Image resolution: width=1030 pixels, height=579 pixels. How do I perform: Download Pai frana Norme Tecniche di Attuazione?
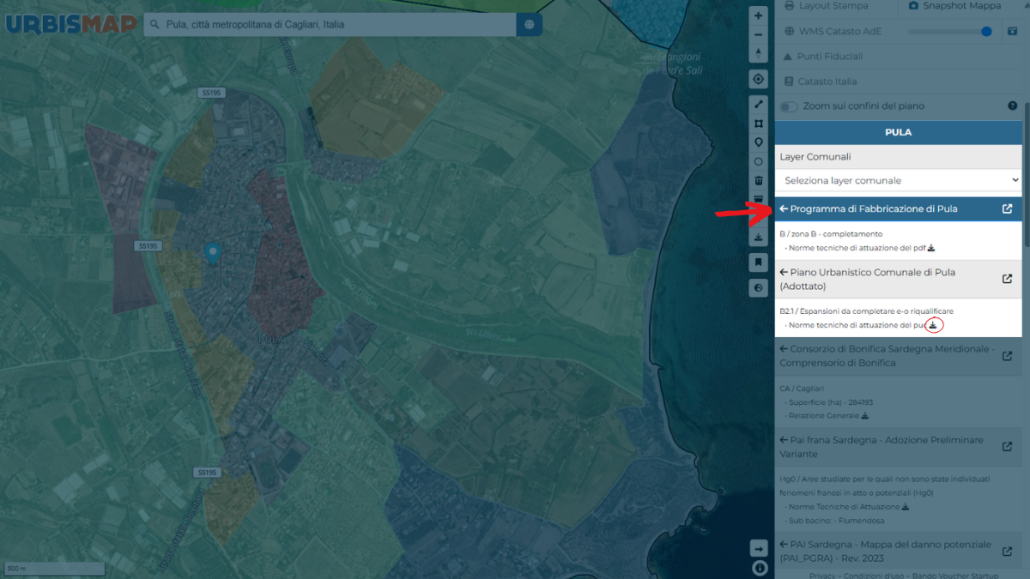click(x=905, y=507)
